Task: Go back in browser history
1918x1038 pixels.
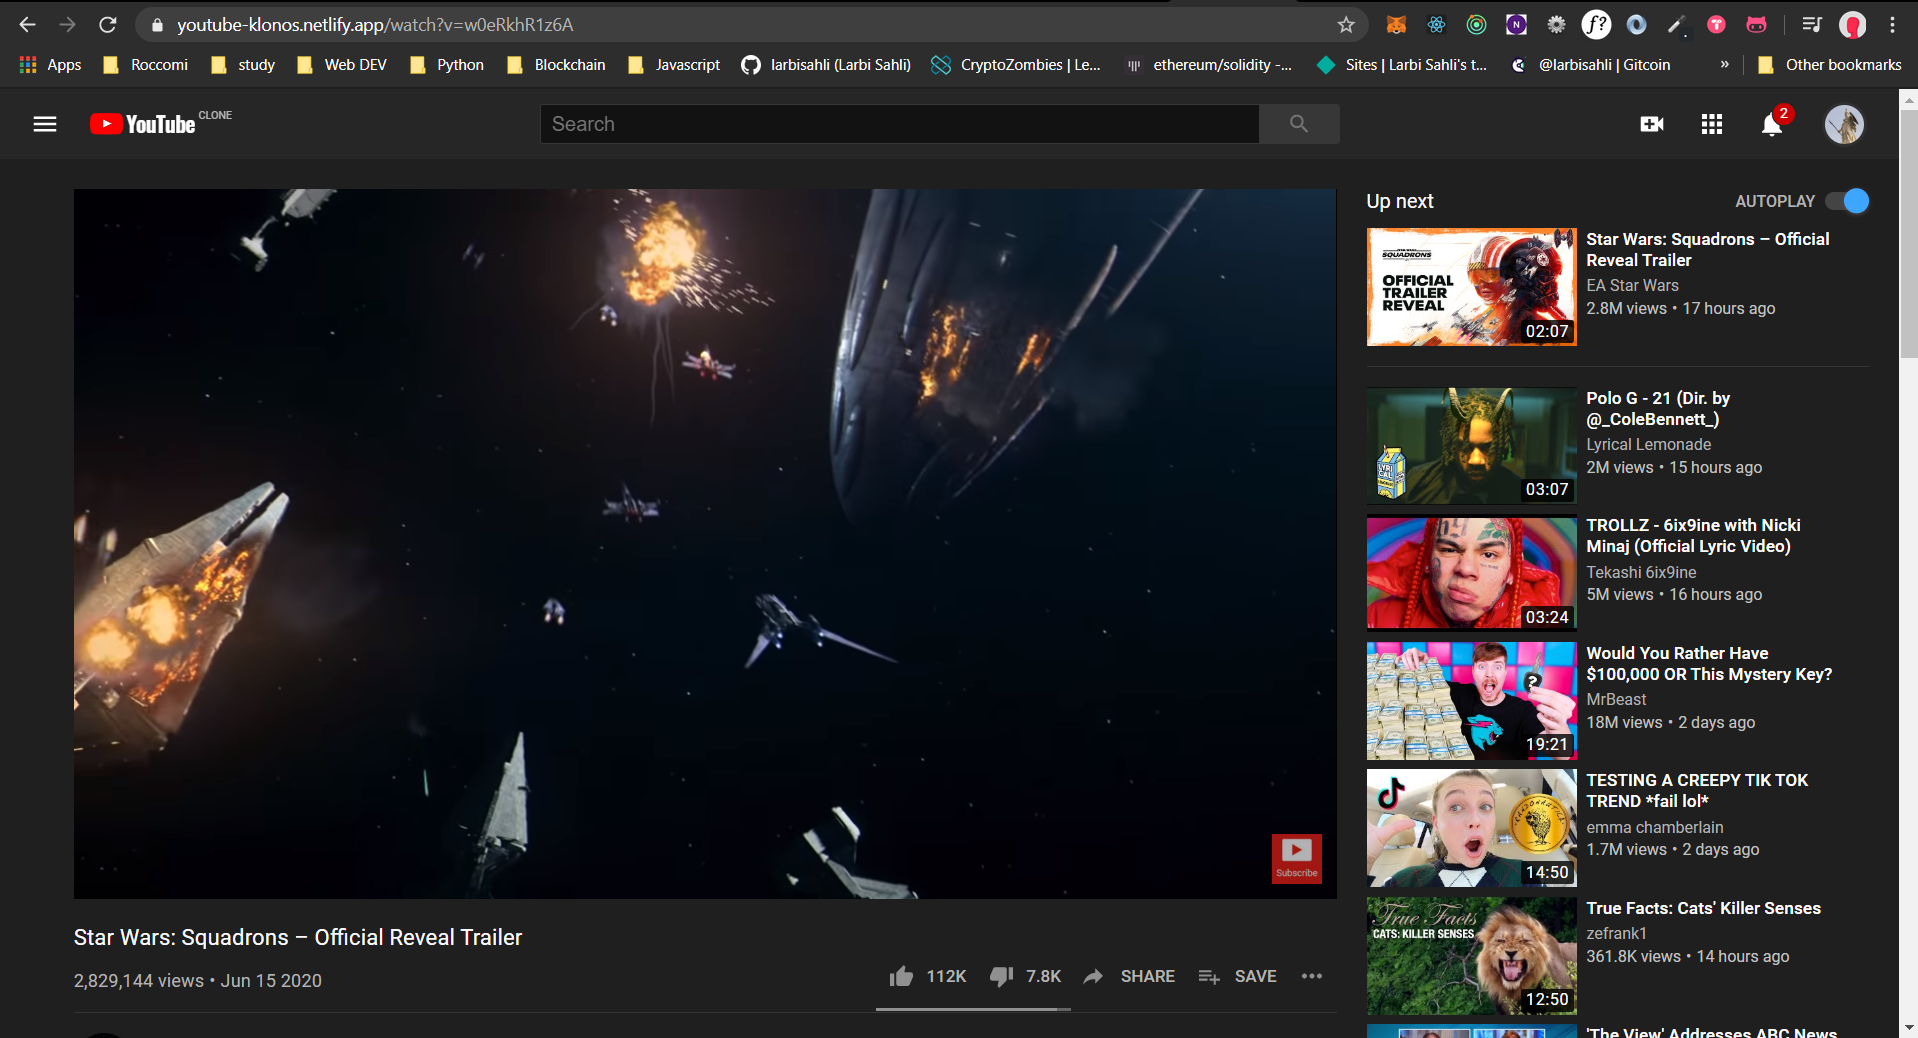Action: (27, 24)
